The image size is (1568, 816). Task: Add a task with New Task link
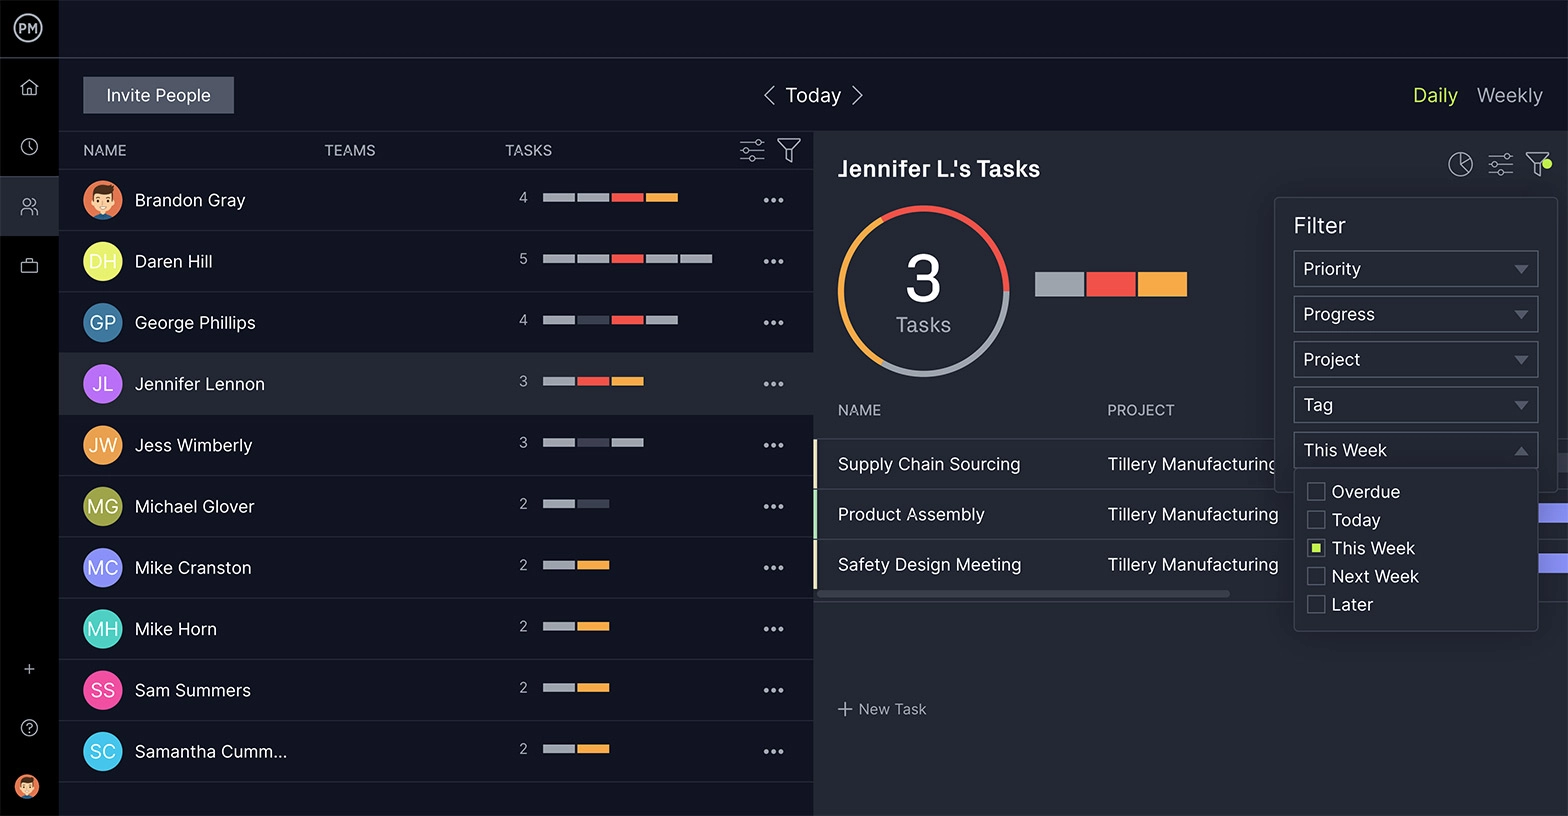(x=882, y=709)
